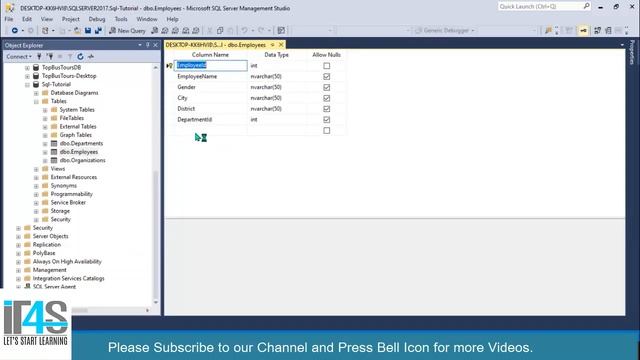
Task: Open the Edit menu
Action: point(27,19)
